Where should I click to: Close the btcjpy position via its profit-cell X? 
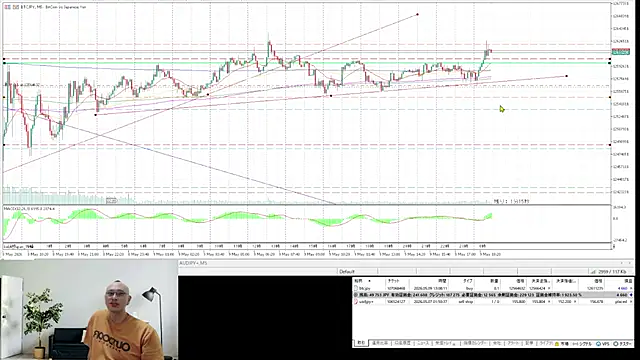tap(631, 288)
